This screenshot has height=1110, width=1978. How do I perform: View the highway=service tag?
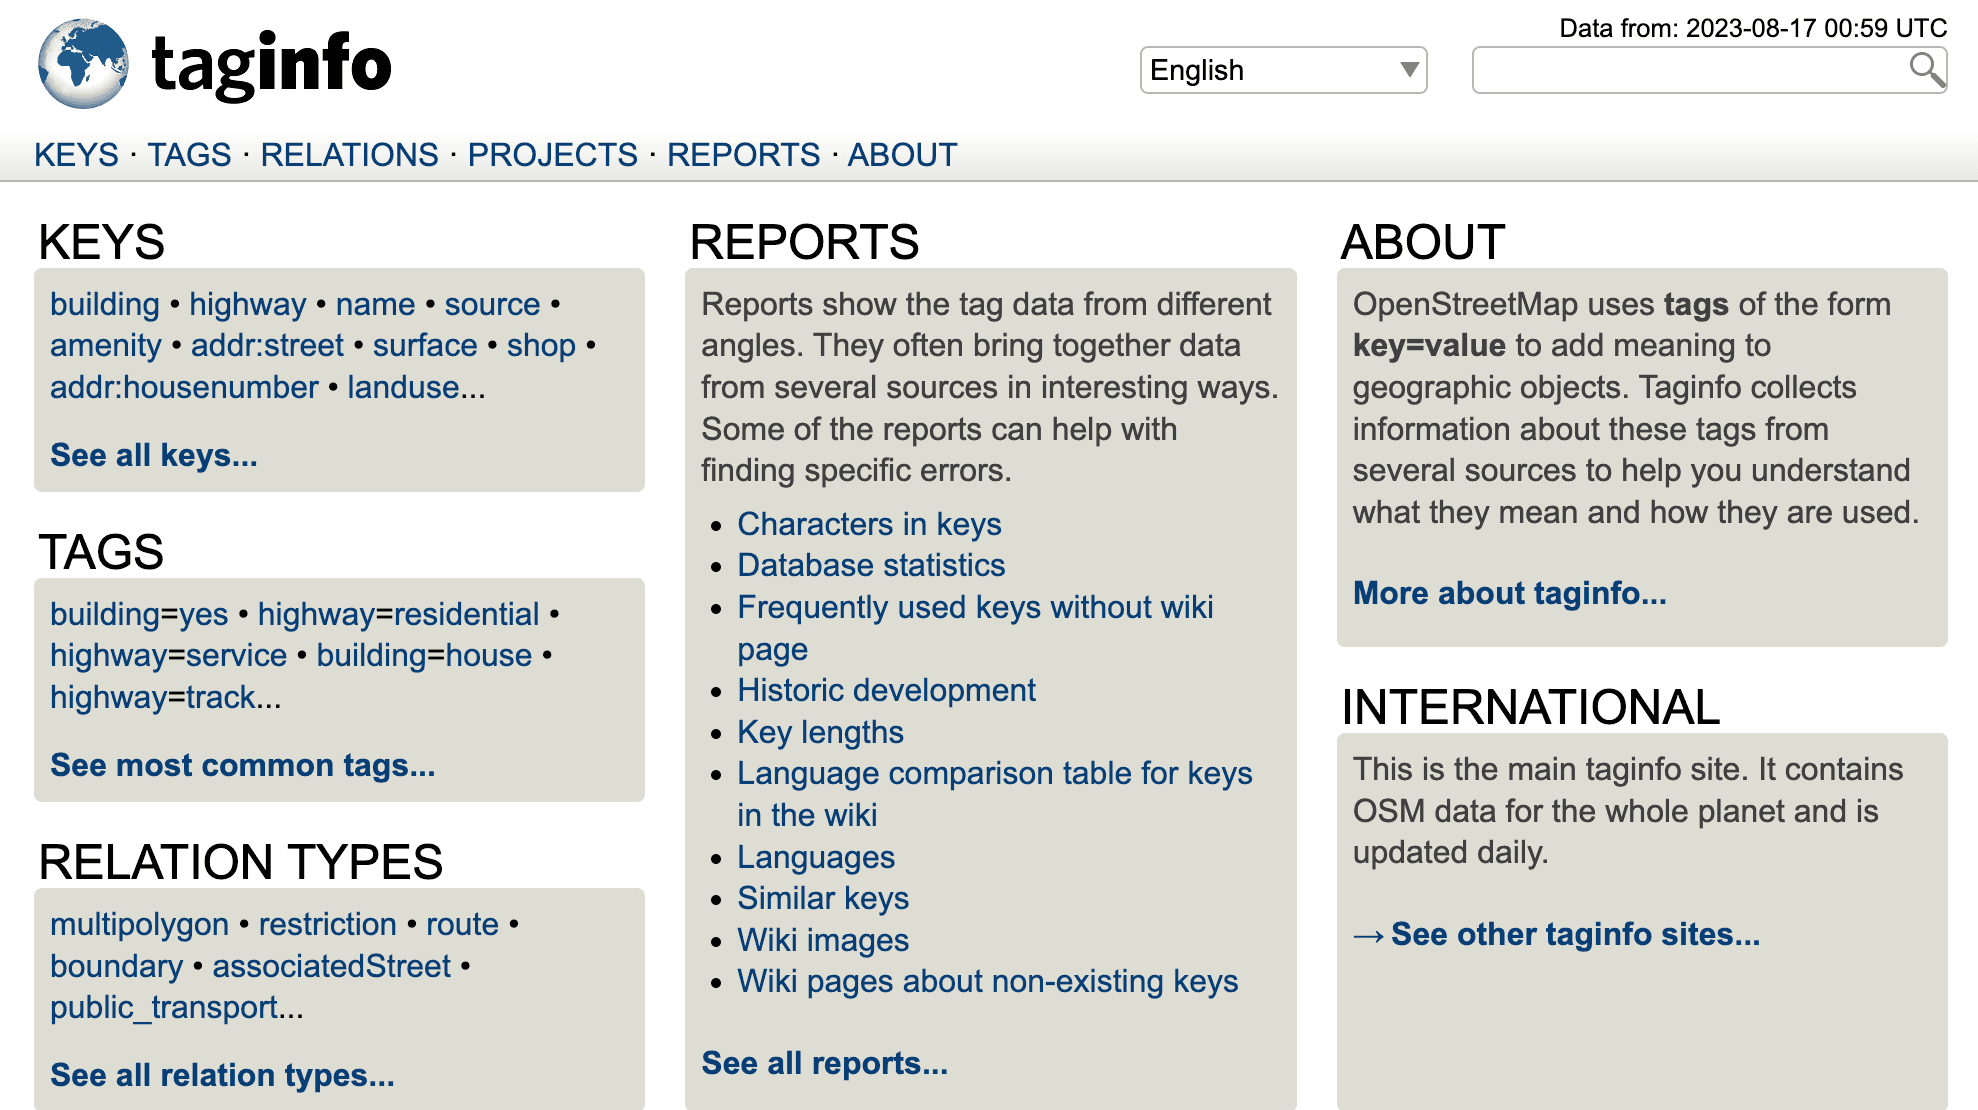coord(168,656)
